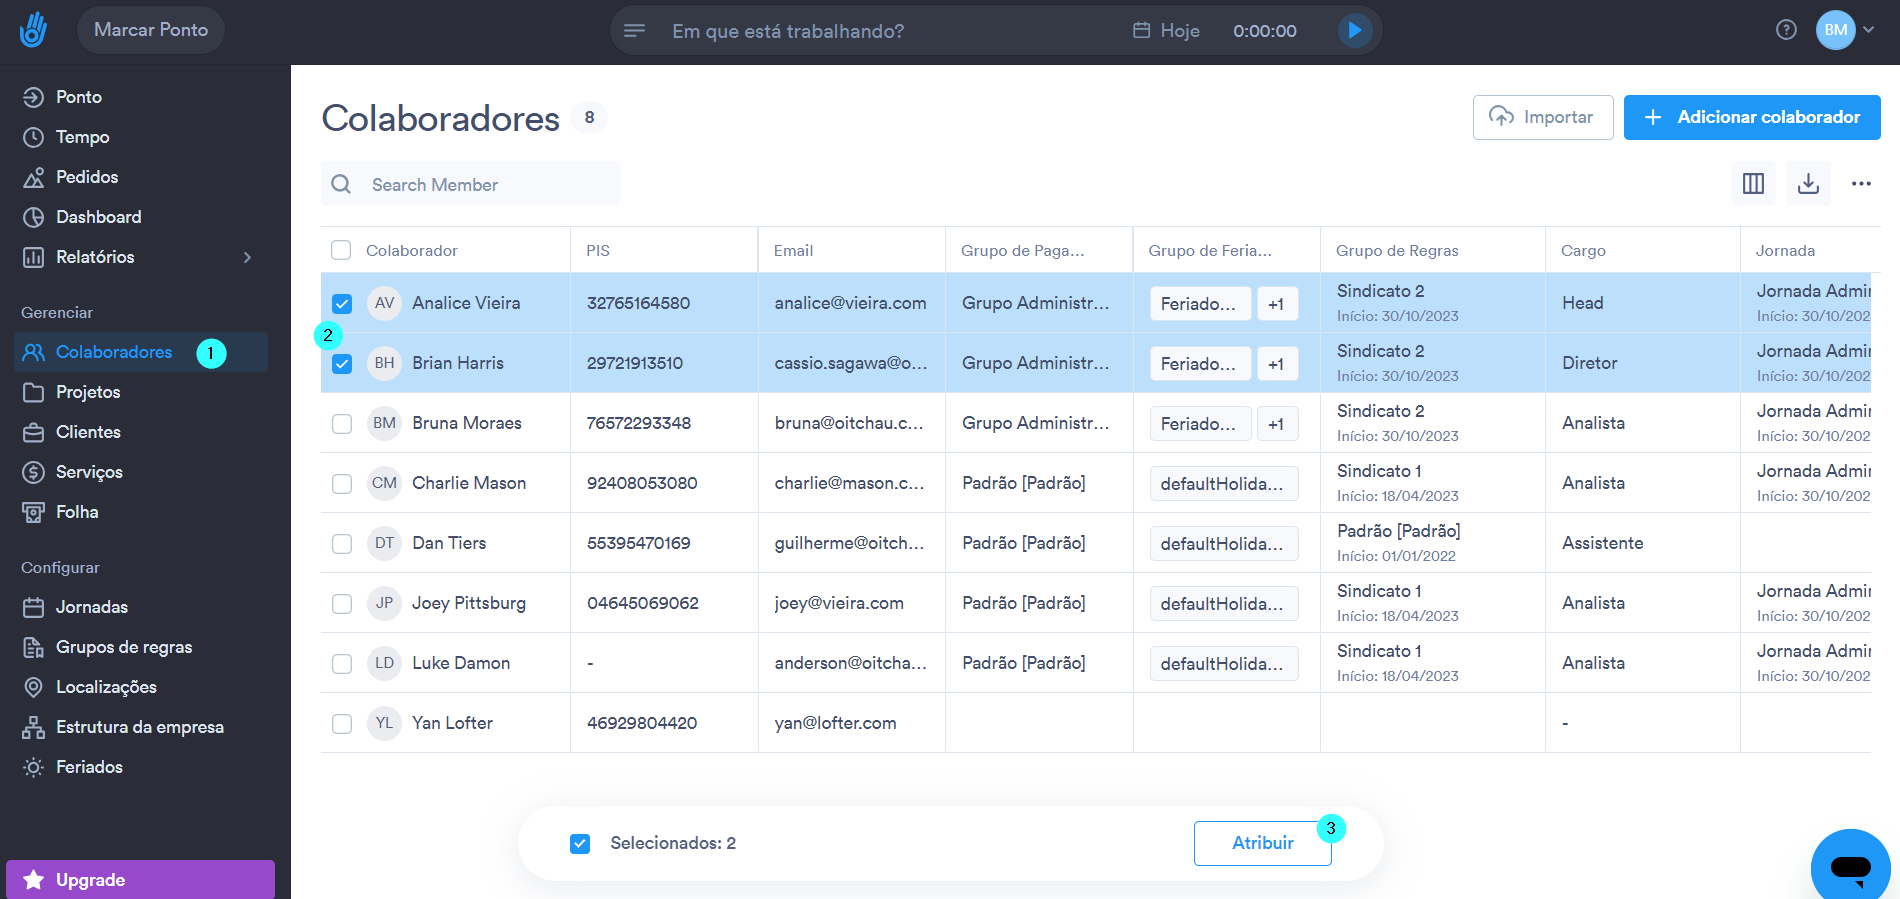Click the Importar button
1900x899 pixels.
point(1543,117)
